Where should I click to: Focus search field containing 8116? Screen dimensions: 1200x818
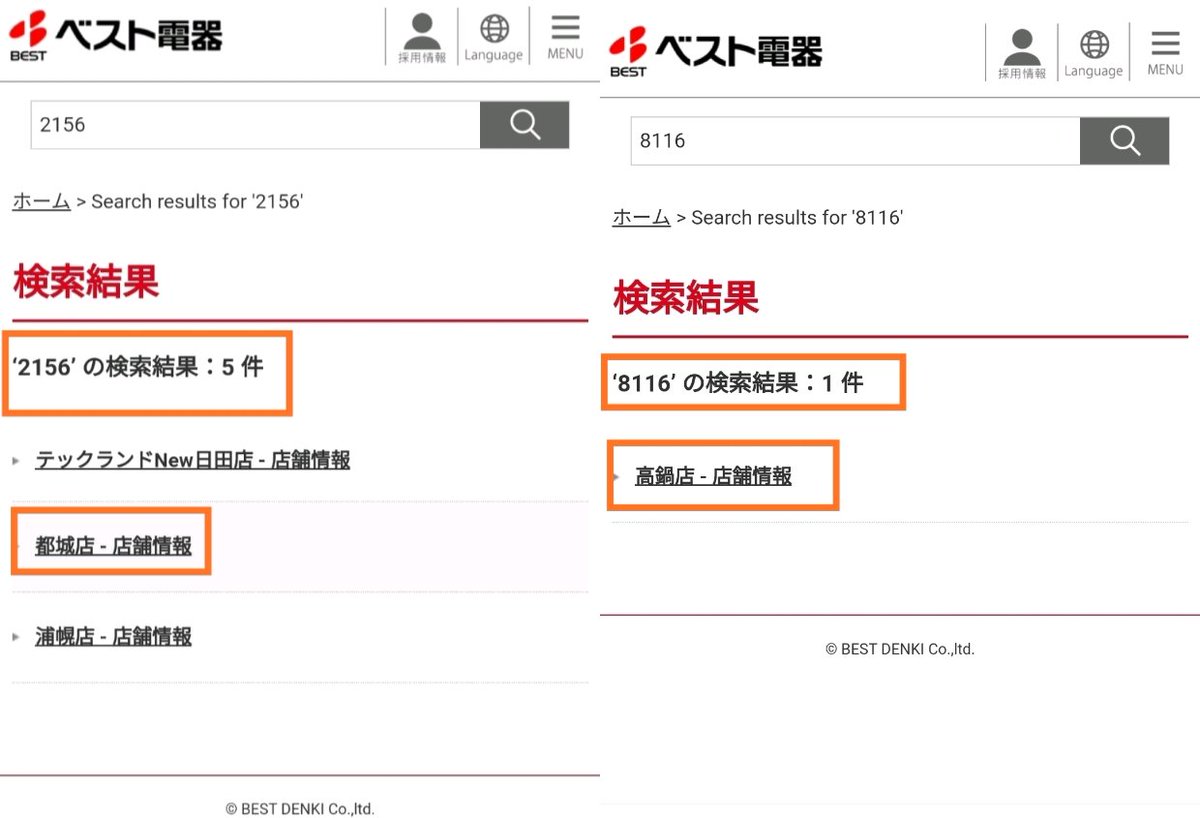click(x=856, y=141)
